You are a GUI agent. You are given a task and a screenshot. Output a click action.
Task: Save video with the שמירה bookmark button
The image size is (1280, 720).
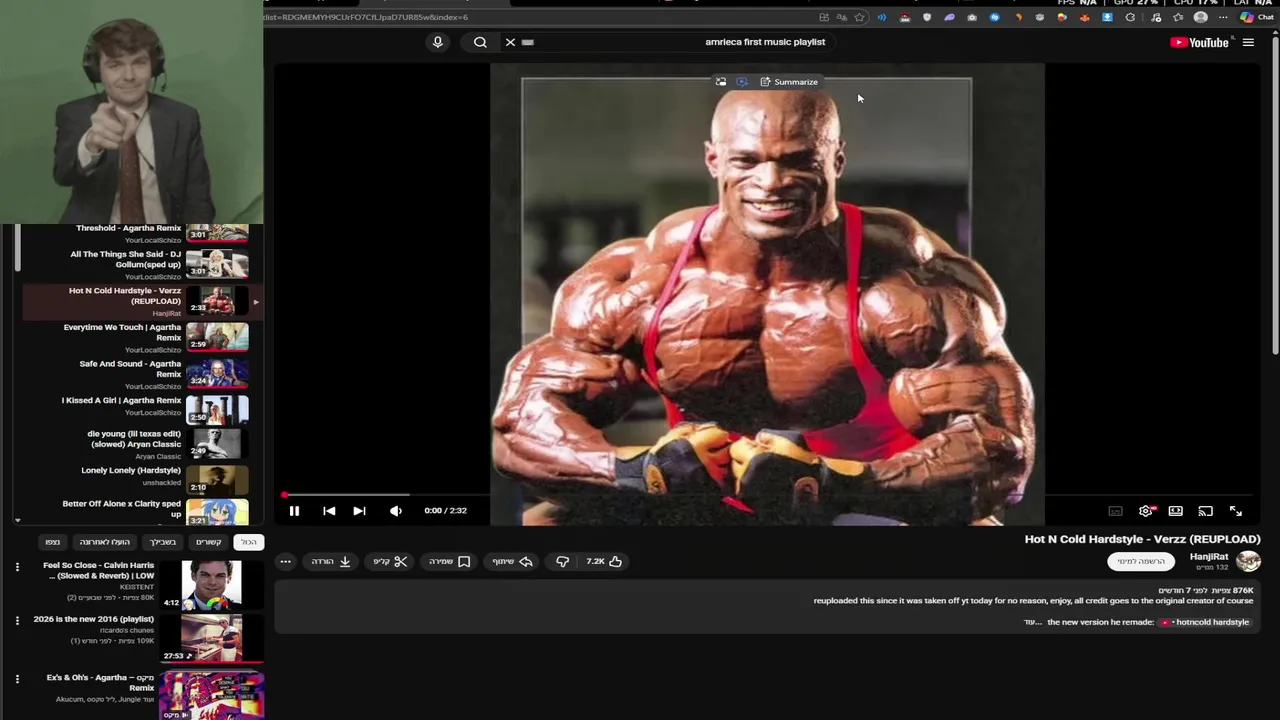(x=450, y=562)
